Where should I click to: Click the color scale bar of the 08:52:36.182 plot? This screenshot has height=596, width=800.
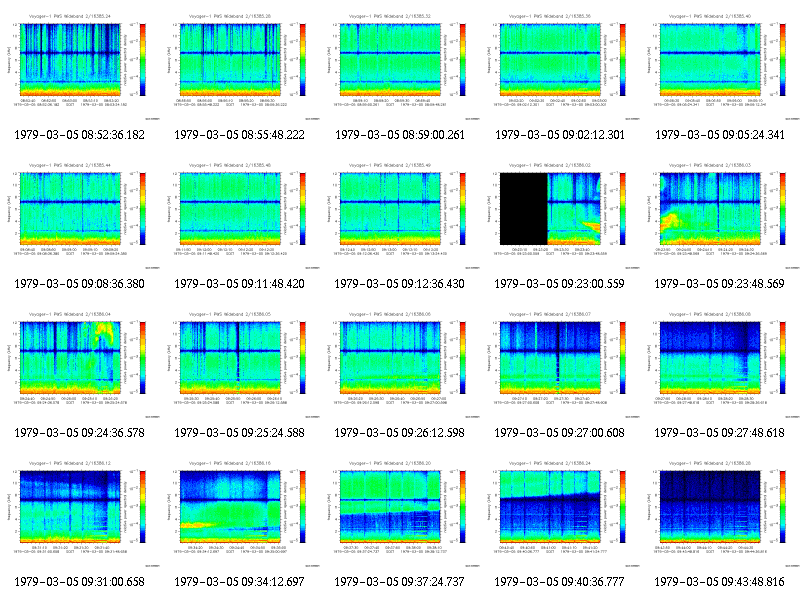[x=143, y=60]
